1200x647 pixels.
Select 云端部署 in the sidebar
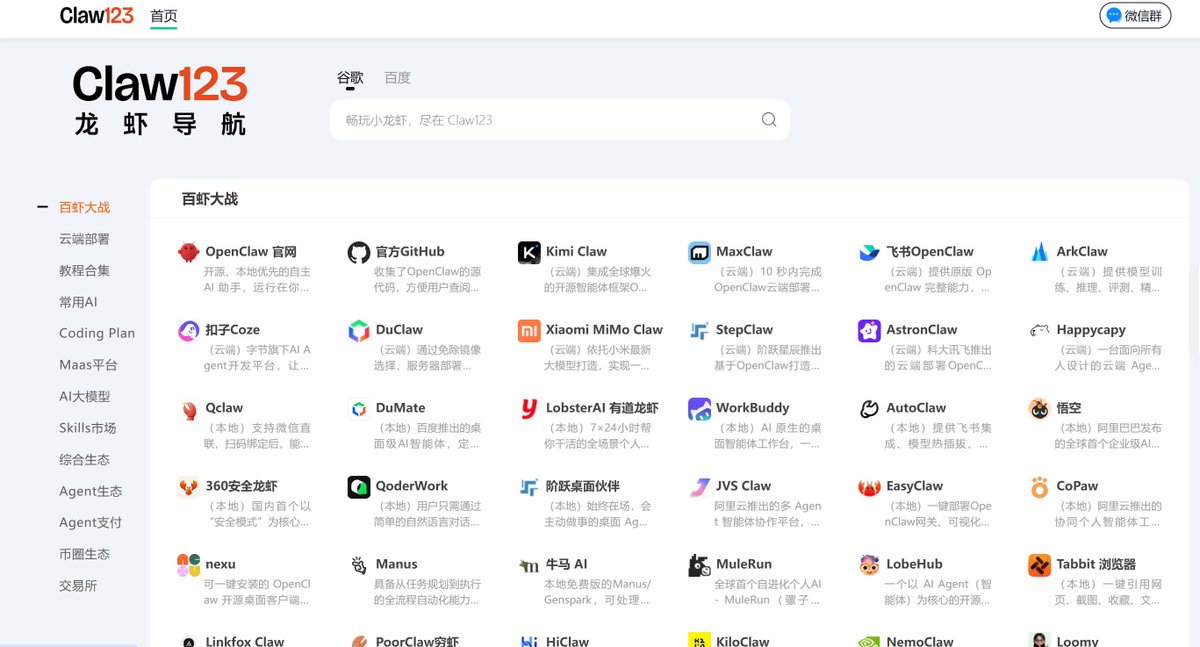84,239
